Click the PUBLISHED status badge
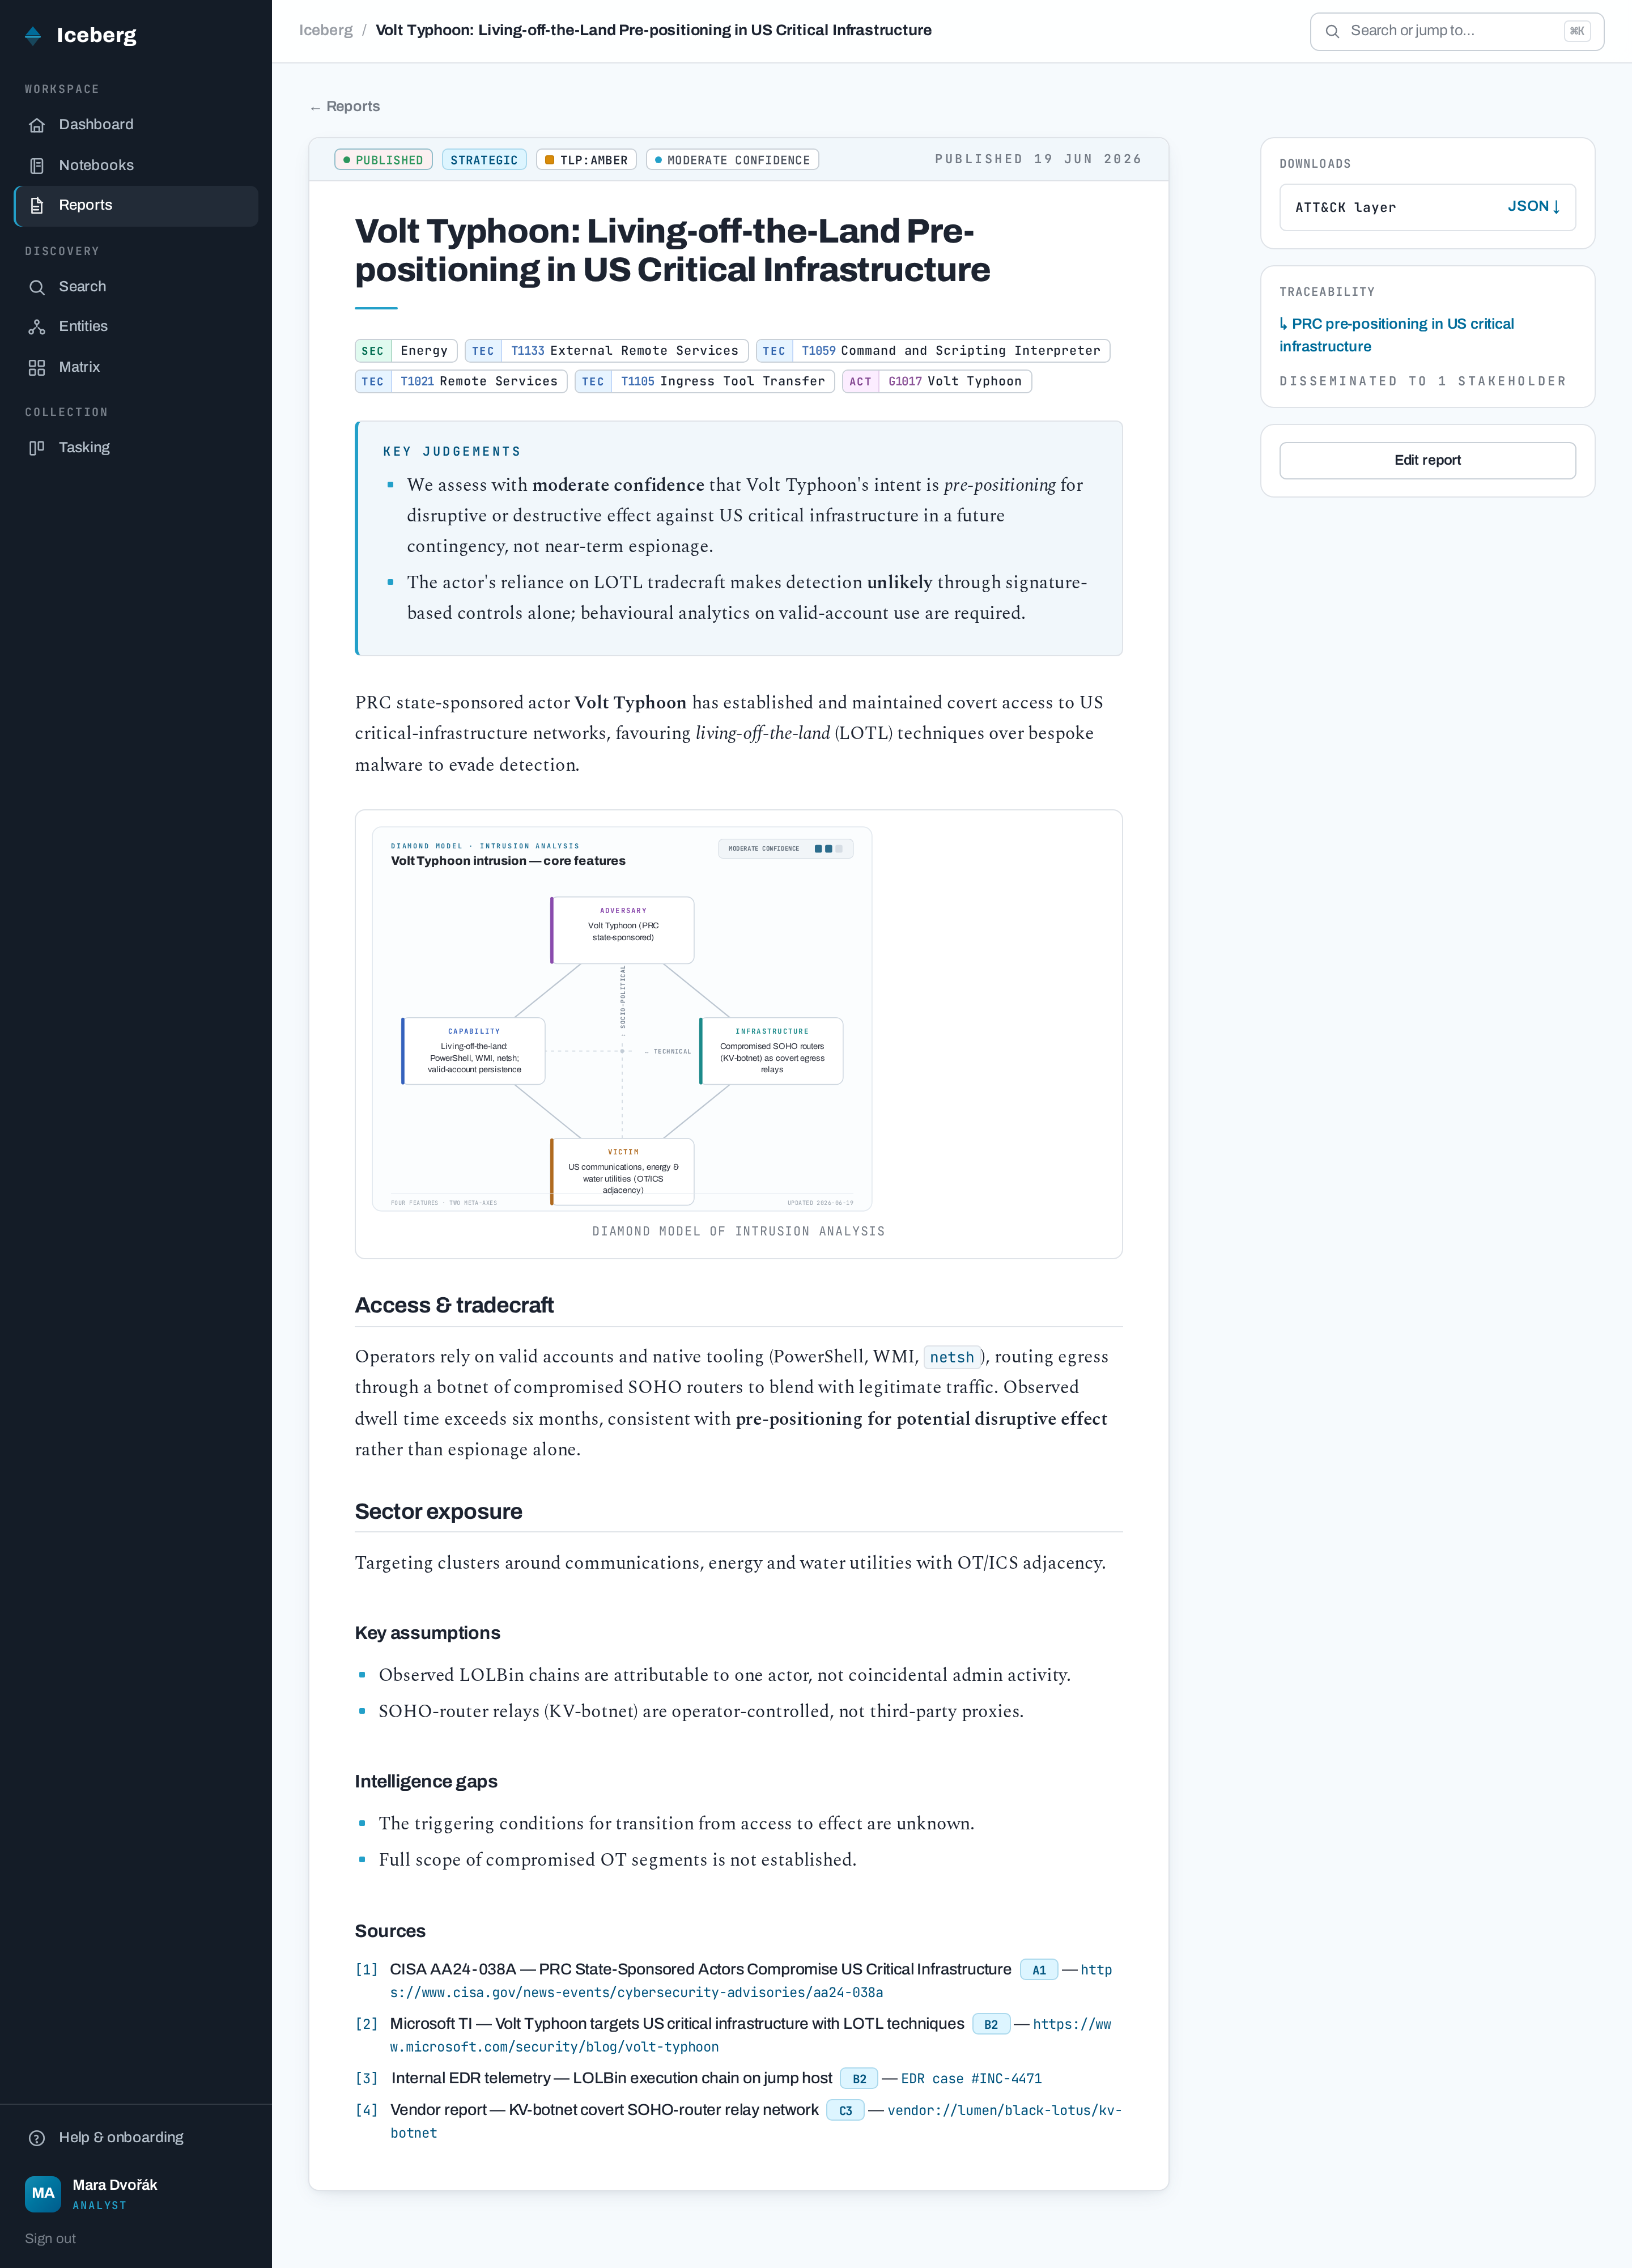Image resolution: width=1632 pixels, height=2268 pixels. [x=384, y=160]
